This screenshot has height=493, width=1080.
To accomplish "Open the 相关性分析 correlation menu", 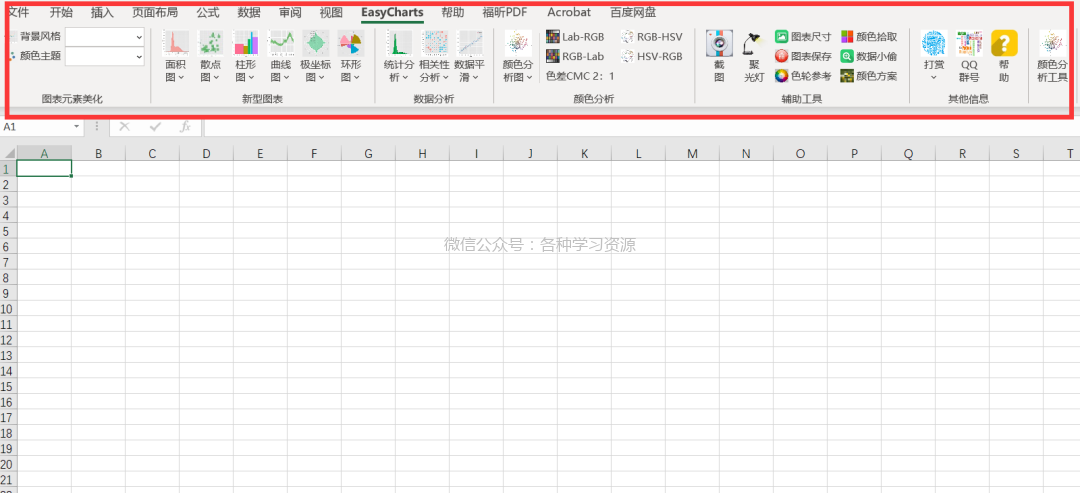I will tap(434, 56).
